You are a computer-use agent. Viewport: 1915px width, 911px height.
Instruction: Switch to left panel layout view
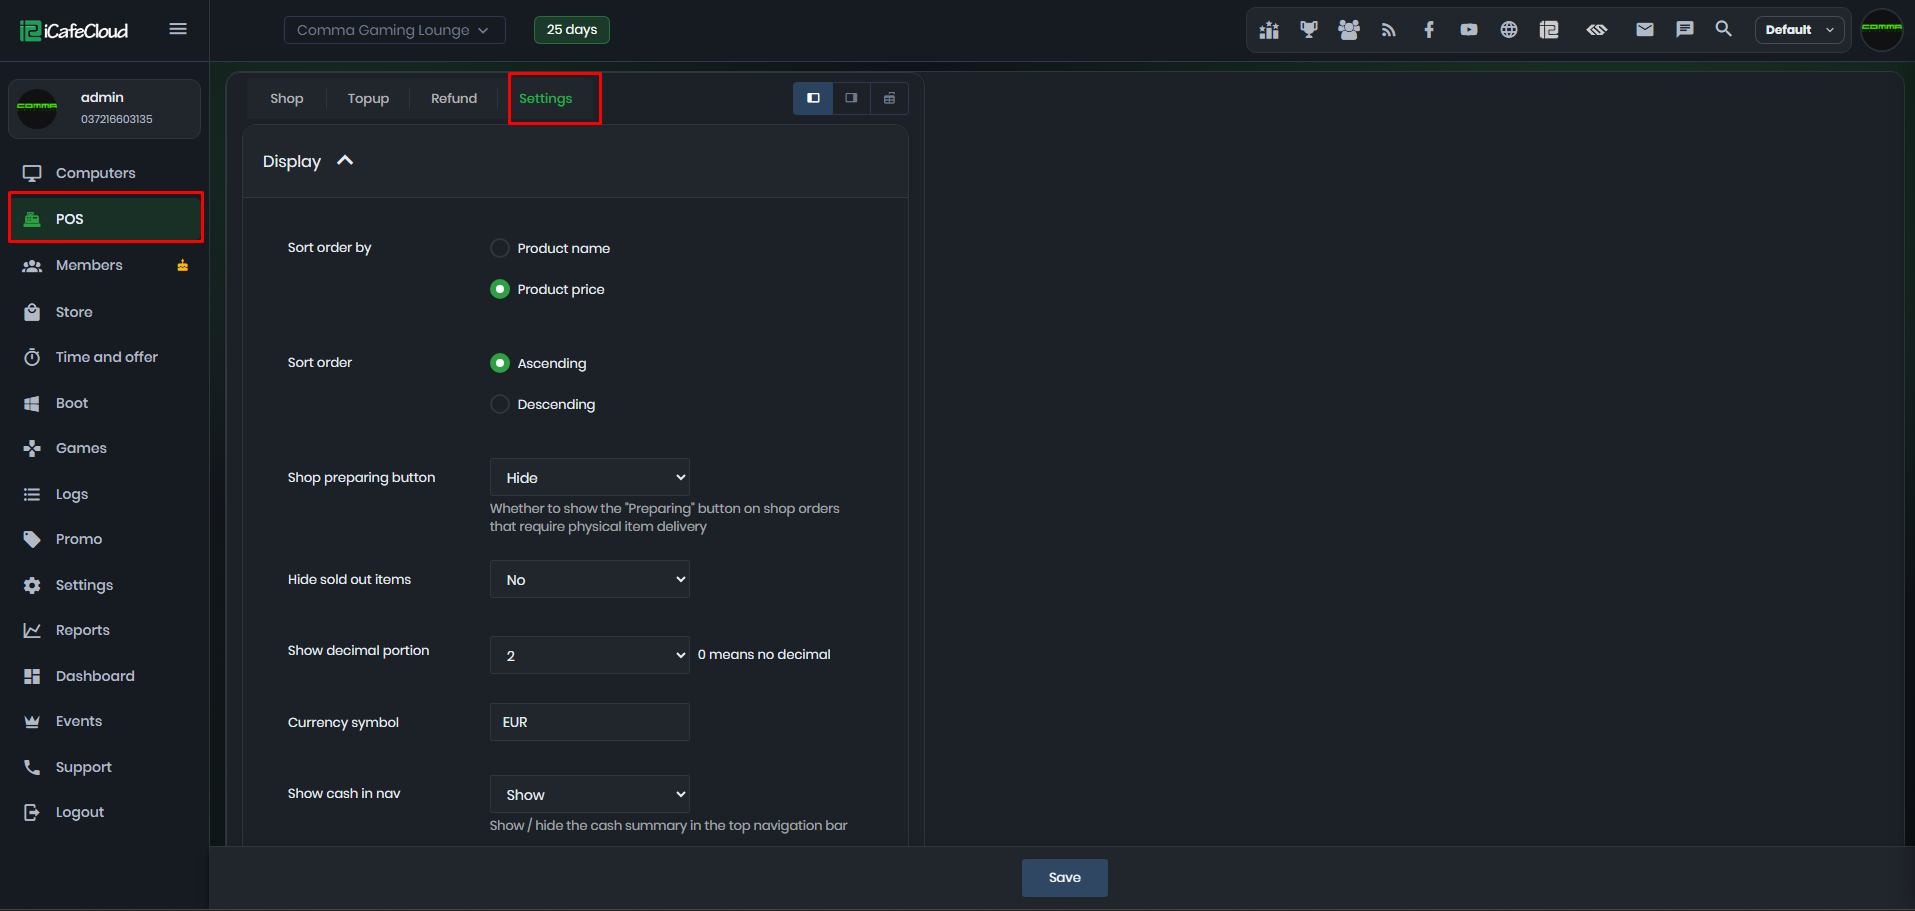point(813,98)
